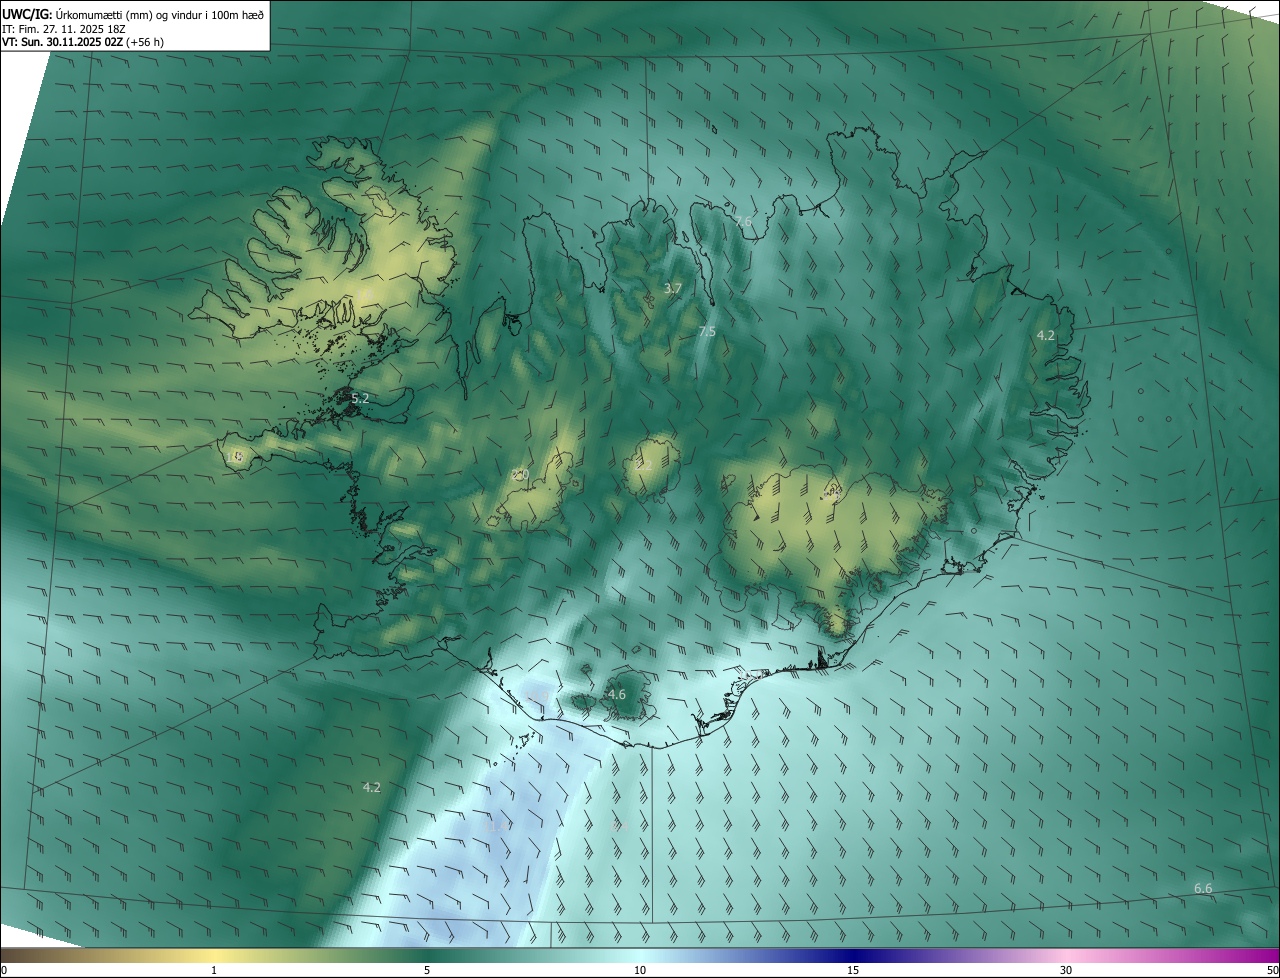Click the "10" tick on the color scale
Image resolution: width=1280 pixels, height=978 pixels.
tap(640, 970)
